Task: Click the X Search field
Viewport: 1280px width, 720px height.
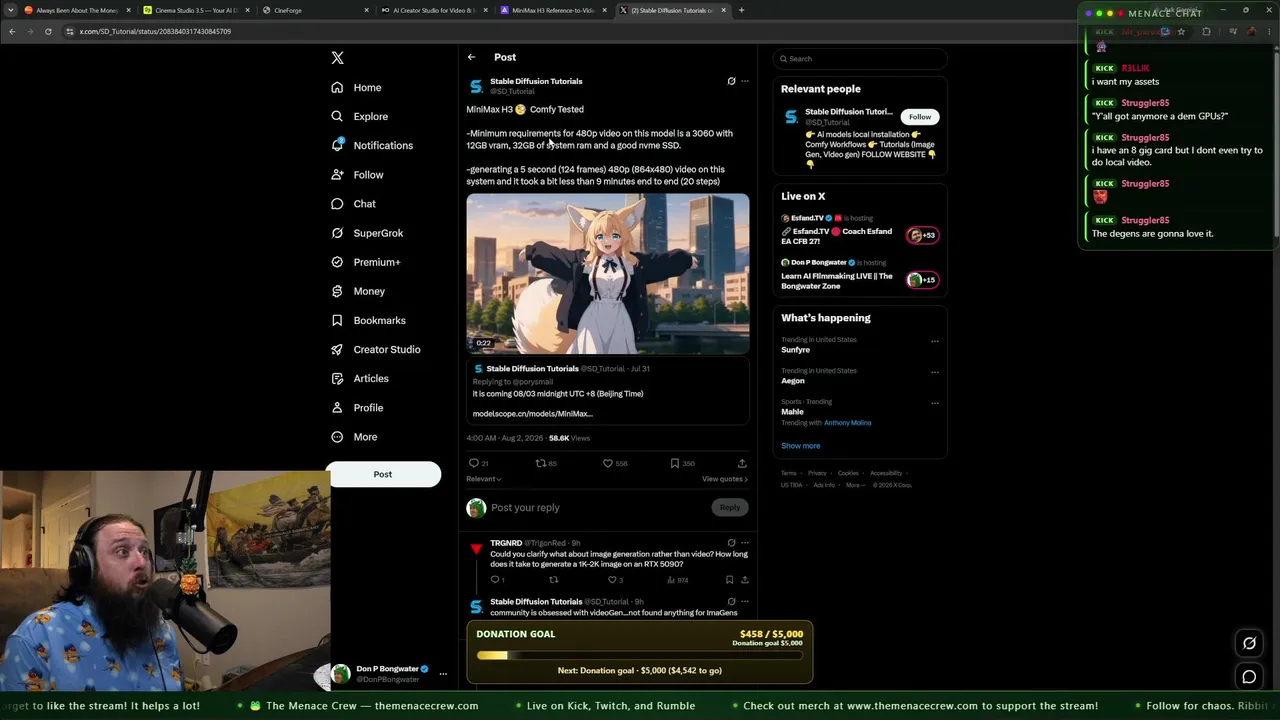Action: point(860,59)
